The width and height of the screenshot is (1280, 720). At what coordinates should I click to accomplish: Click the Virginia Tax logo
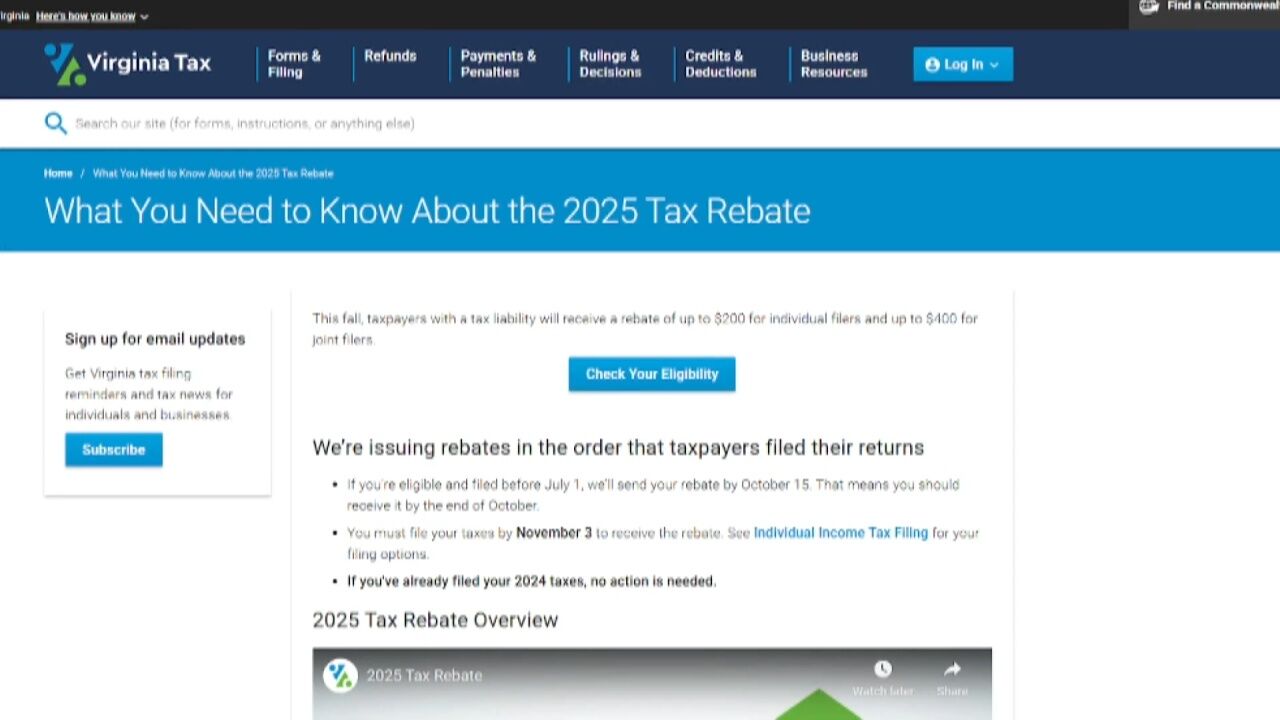coord(128,64)
